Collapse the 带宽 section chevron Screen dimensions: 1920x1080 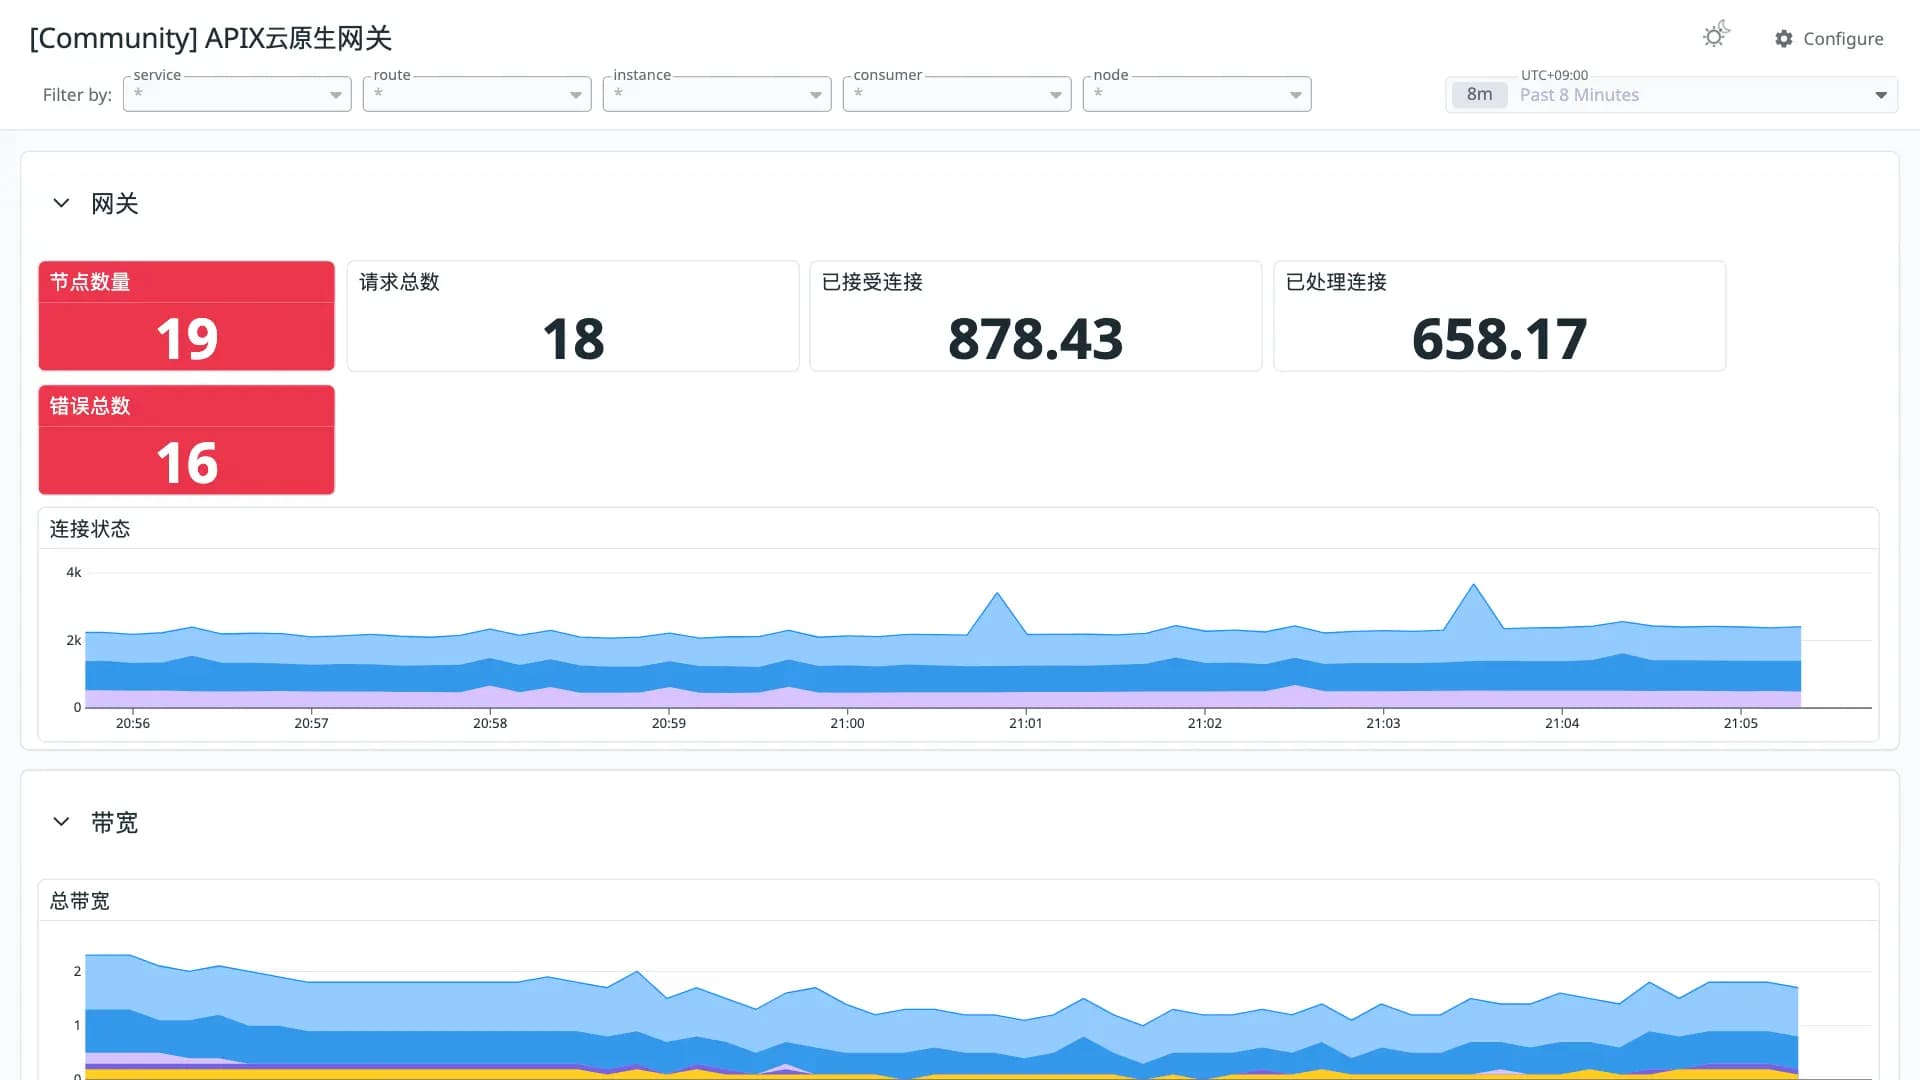click(x=61, y=822)
